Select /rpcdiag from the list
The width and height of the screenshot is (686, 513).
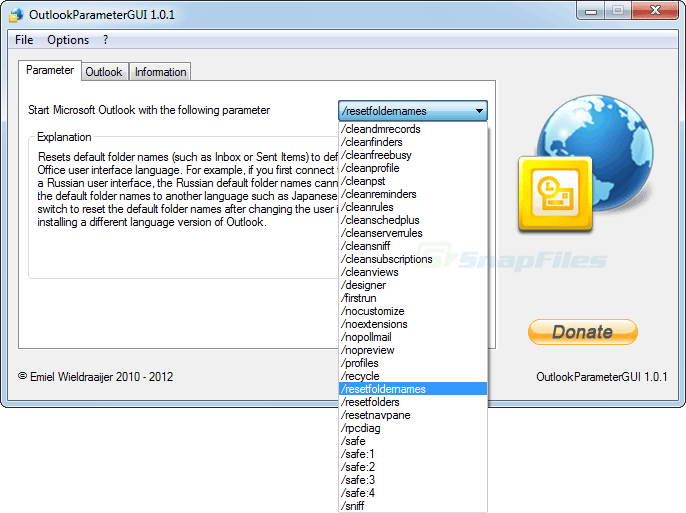tap(361, 428)
